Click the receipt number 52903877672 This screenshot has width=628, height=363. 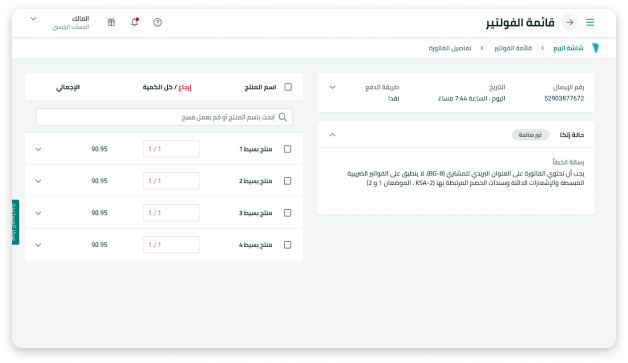point(564,99)
